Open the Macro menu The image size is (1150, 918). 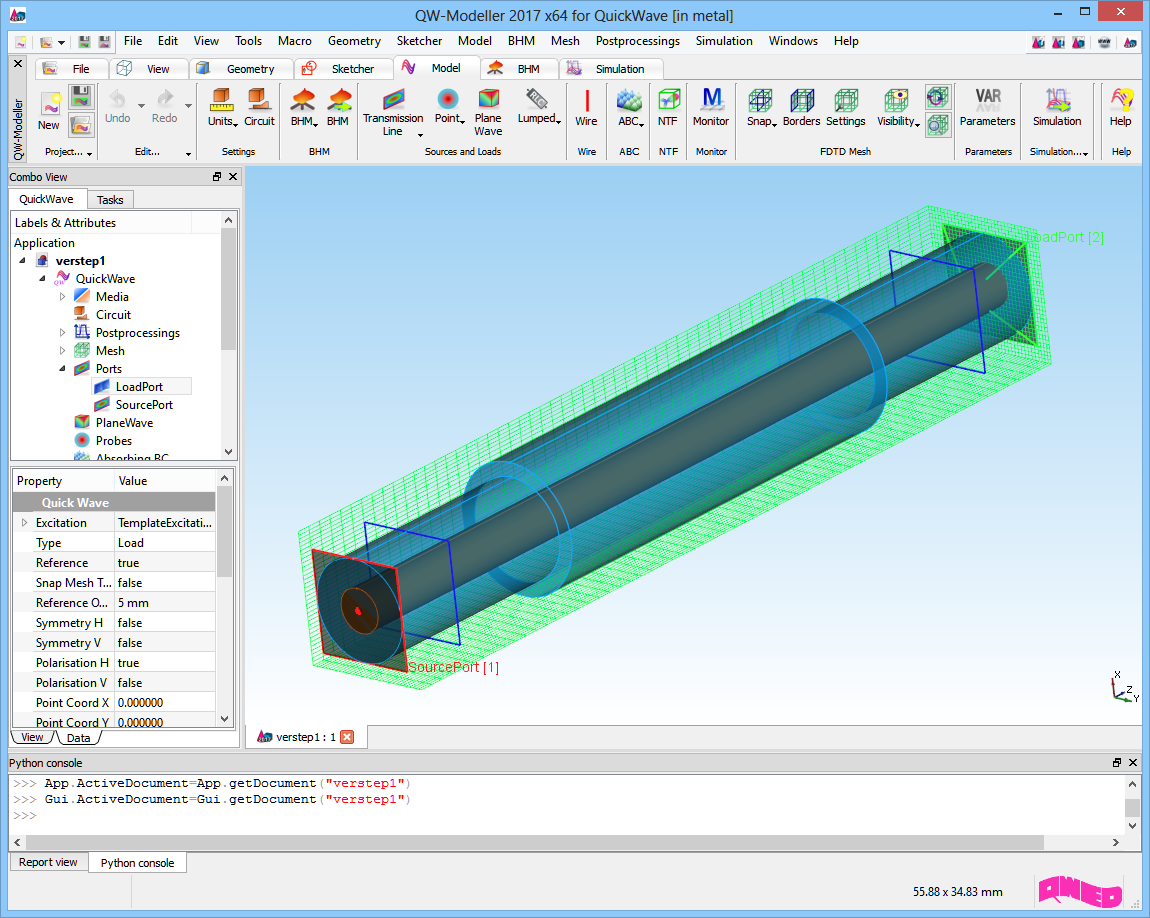tap(295, 41)
